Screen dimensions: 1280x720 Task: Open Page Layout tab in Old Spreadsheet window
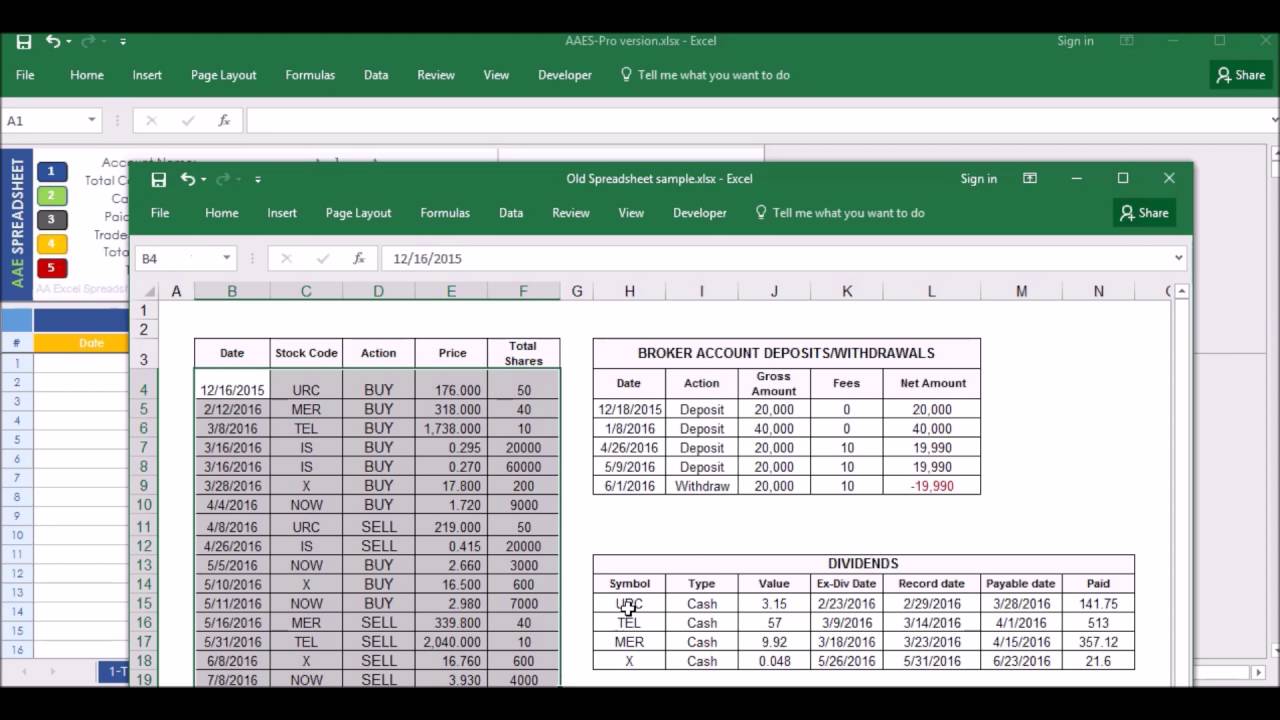(358, 213)
